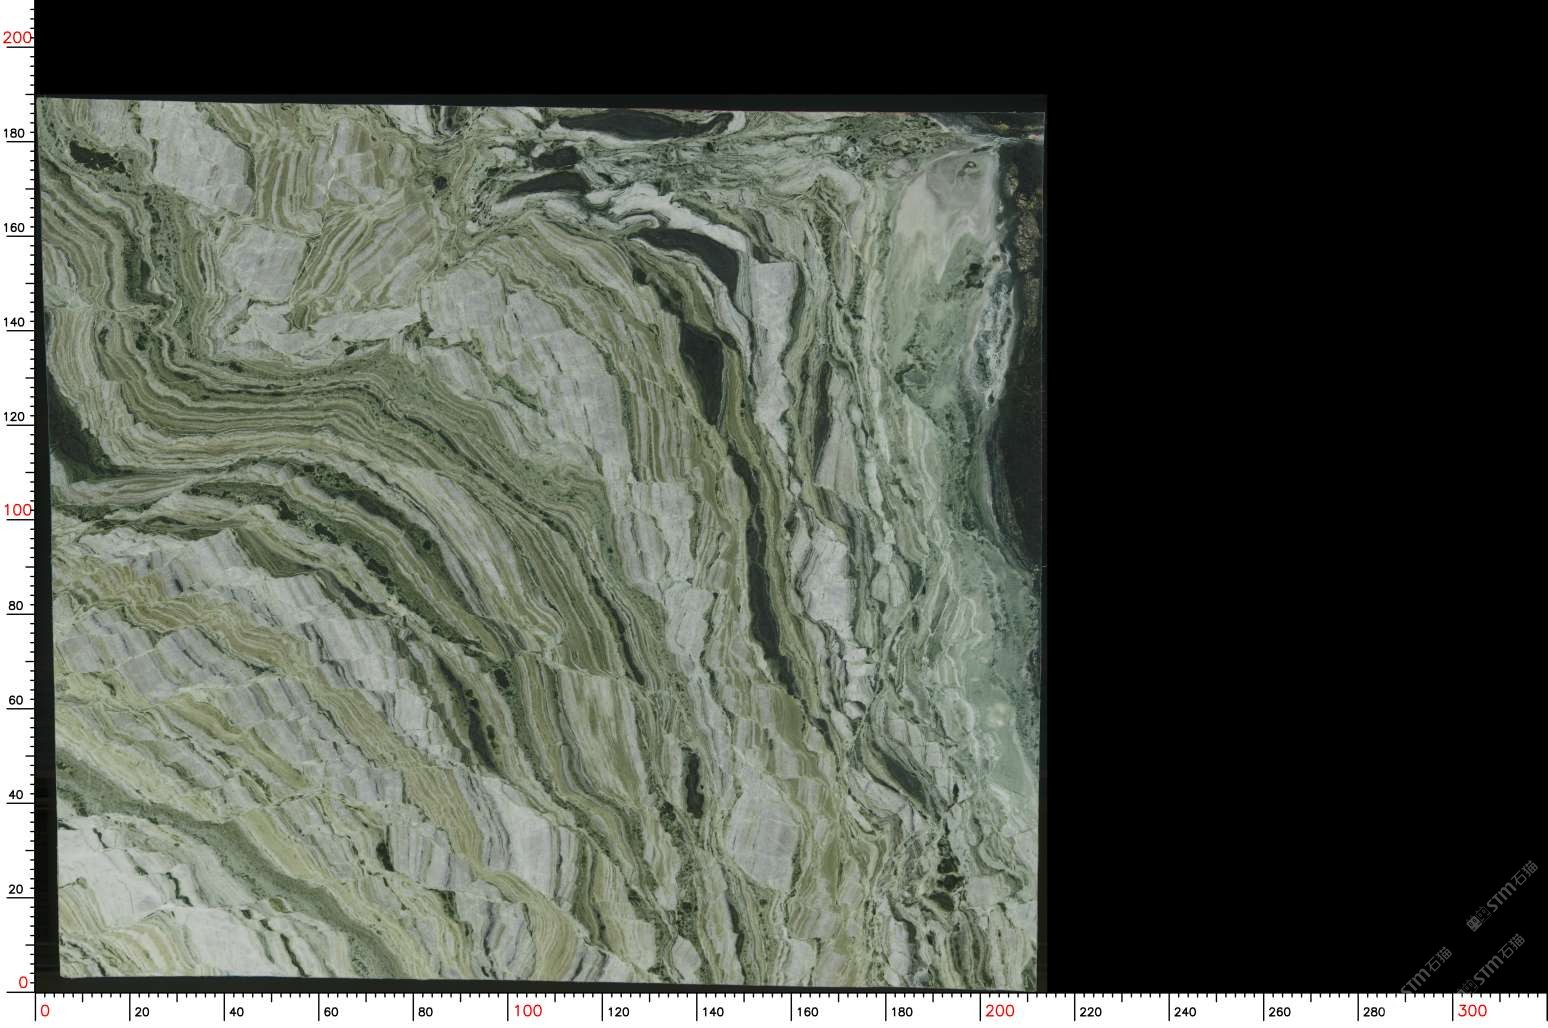
Task: Click the 20 label on the bottom ruler
Action: 142,1012
